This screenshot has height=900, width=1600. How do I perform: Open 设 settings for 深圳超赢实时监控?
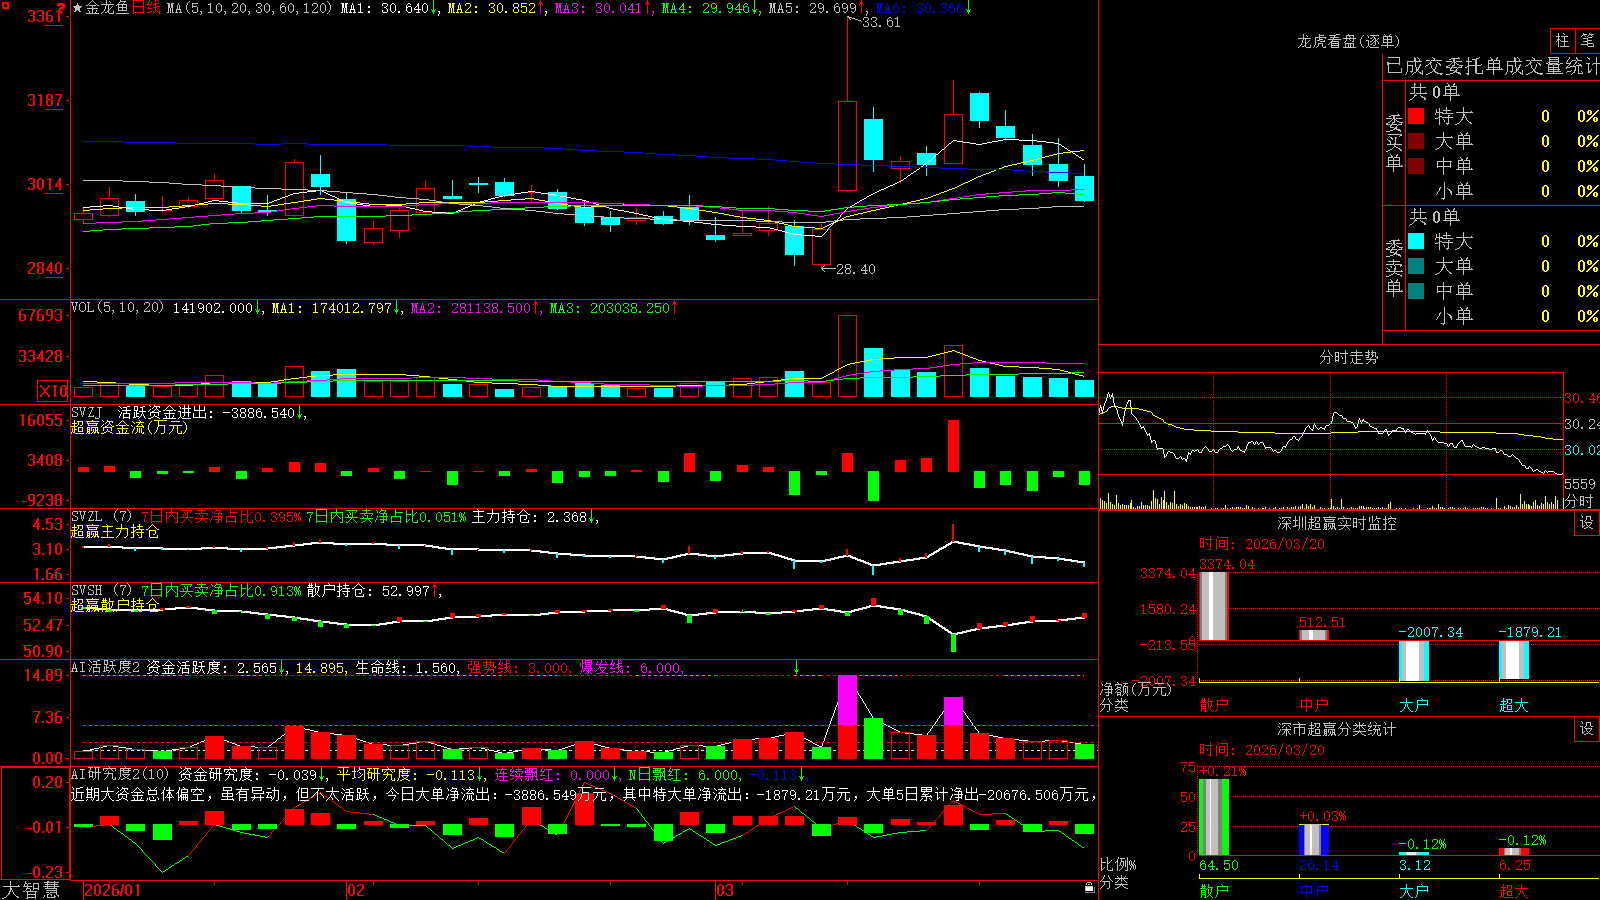coord(1587,523)
